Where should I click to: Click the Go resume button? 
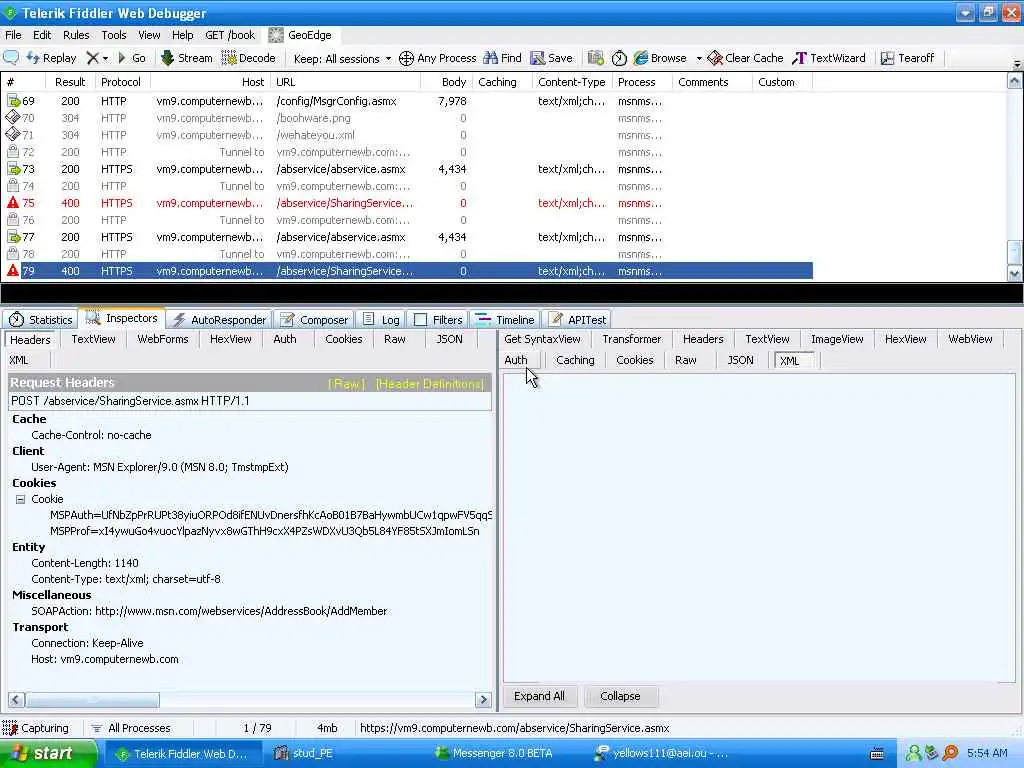tap(131, 58)
